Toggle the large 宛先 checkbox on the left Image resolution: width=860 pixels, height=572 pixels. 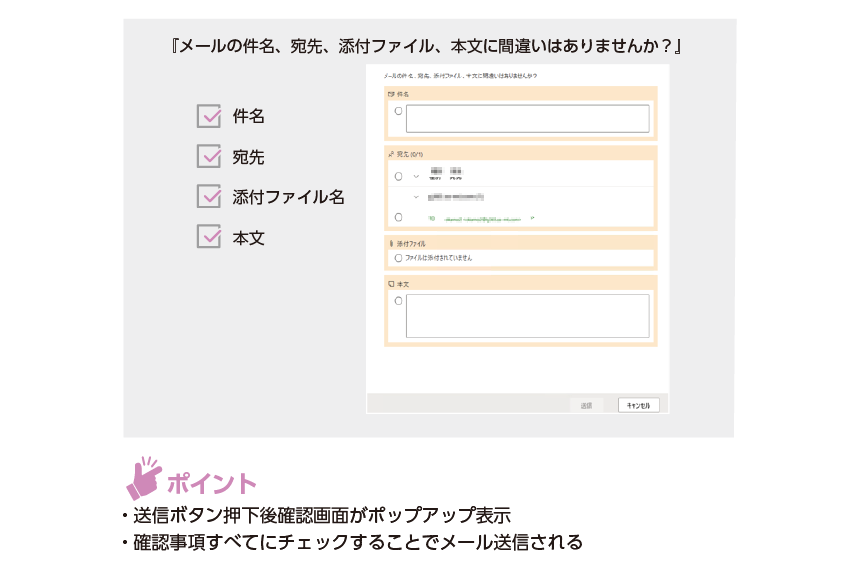[x=209, y=157]
